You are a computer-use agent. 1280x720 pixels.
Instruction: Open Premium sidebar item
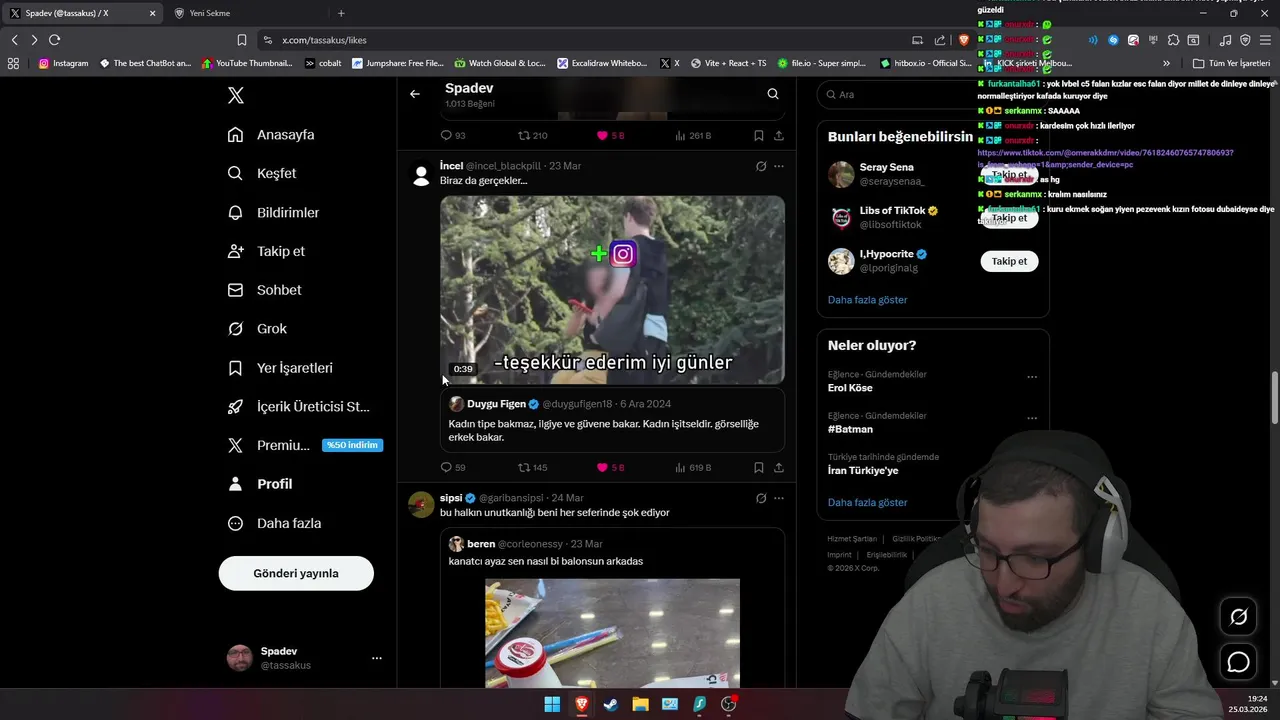pyautogui.click(x=304, y=445)
